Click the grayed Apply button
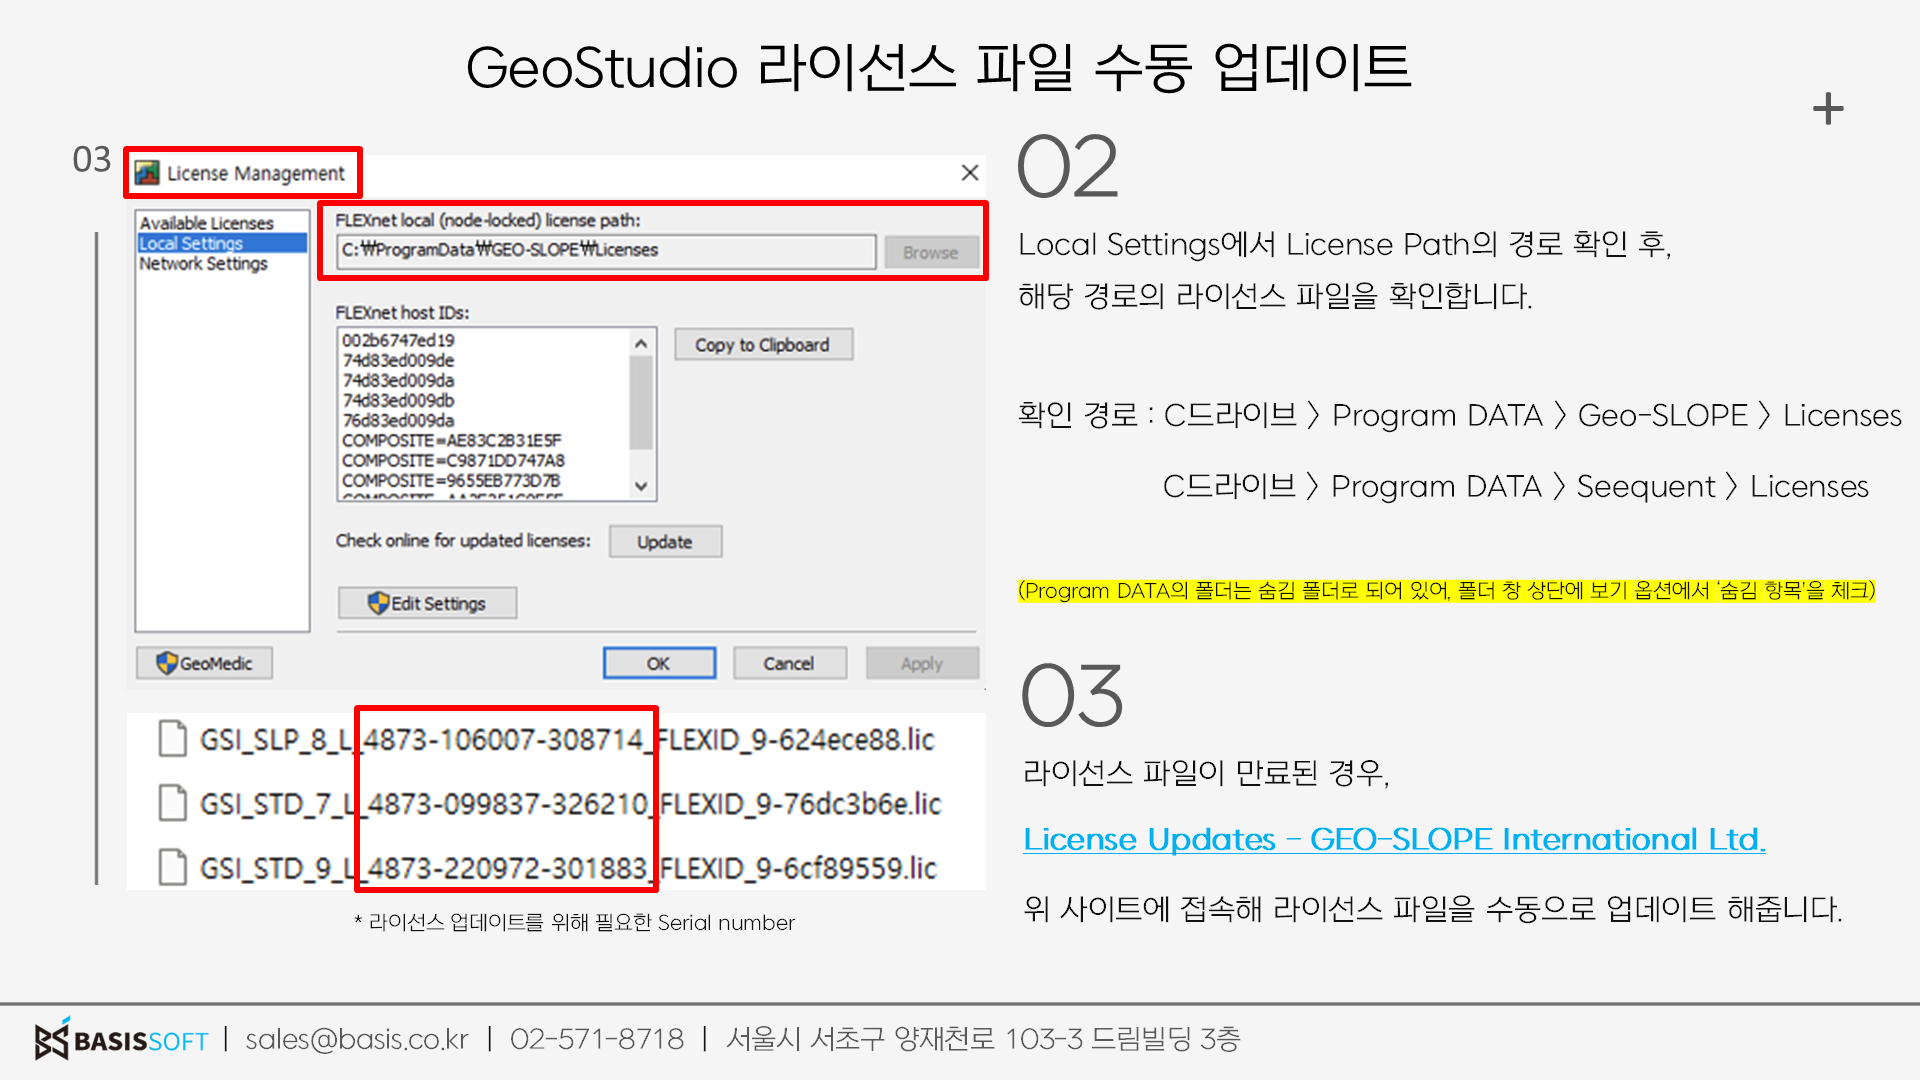This screenshot has width=1920, height=1080. point(922,663)
